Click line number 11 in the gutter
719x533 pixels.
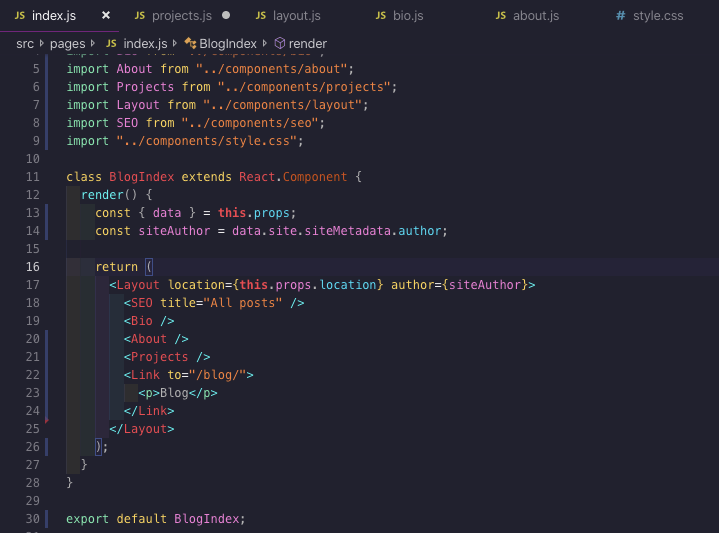pyautogui.click(x=33, y=177)
